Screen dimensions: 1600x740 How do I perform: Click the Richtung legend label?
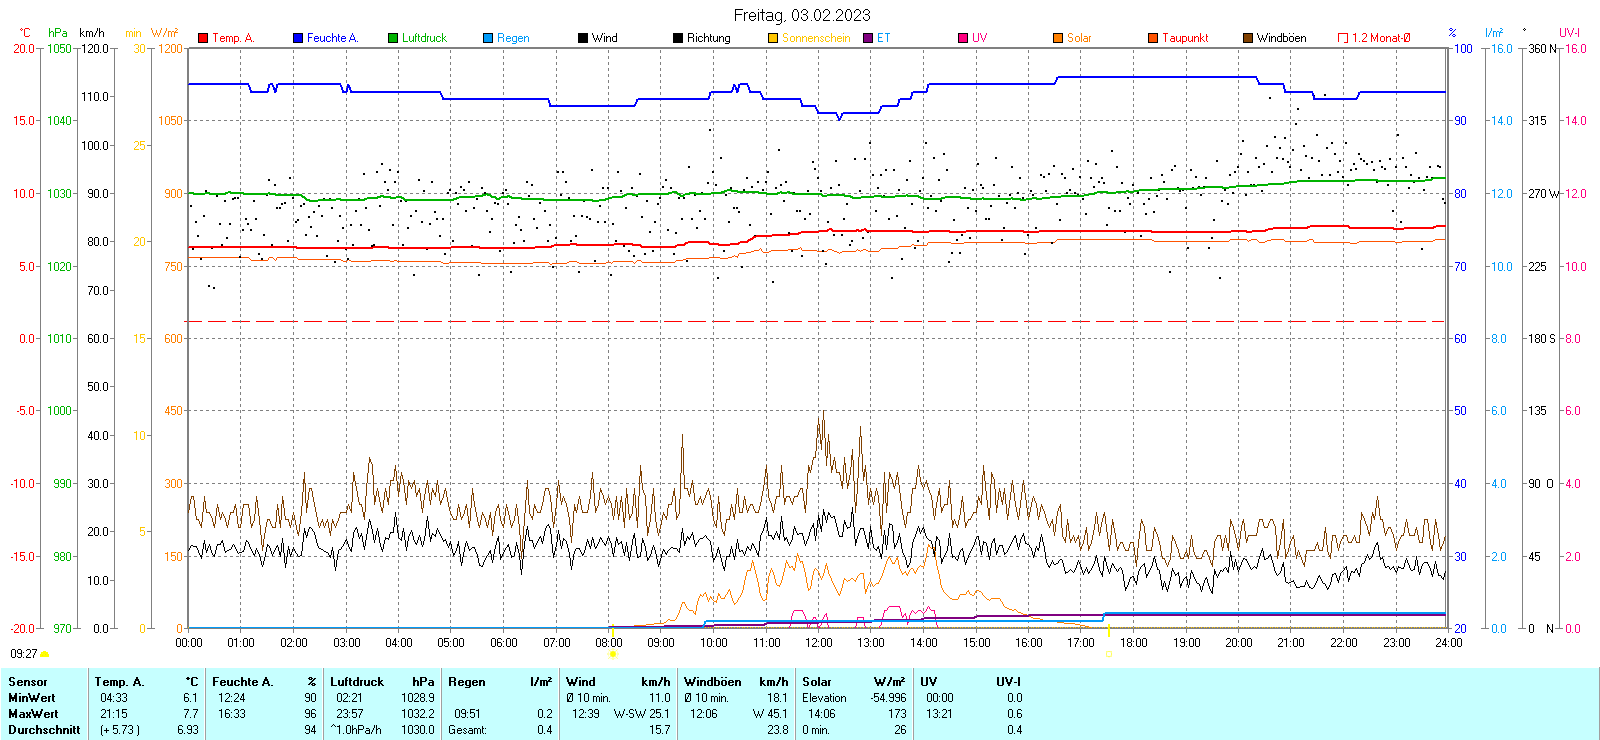coord(708,38)
